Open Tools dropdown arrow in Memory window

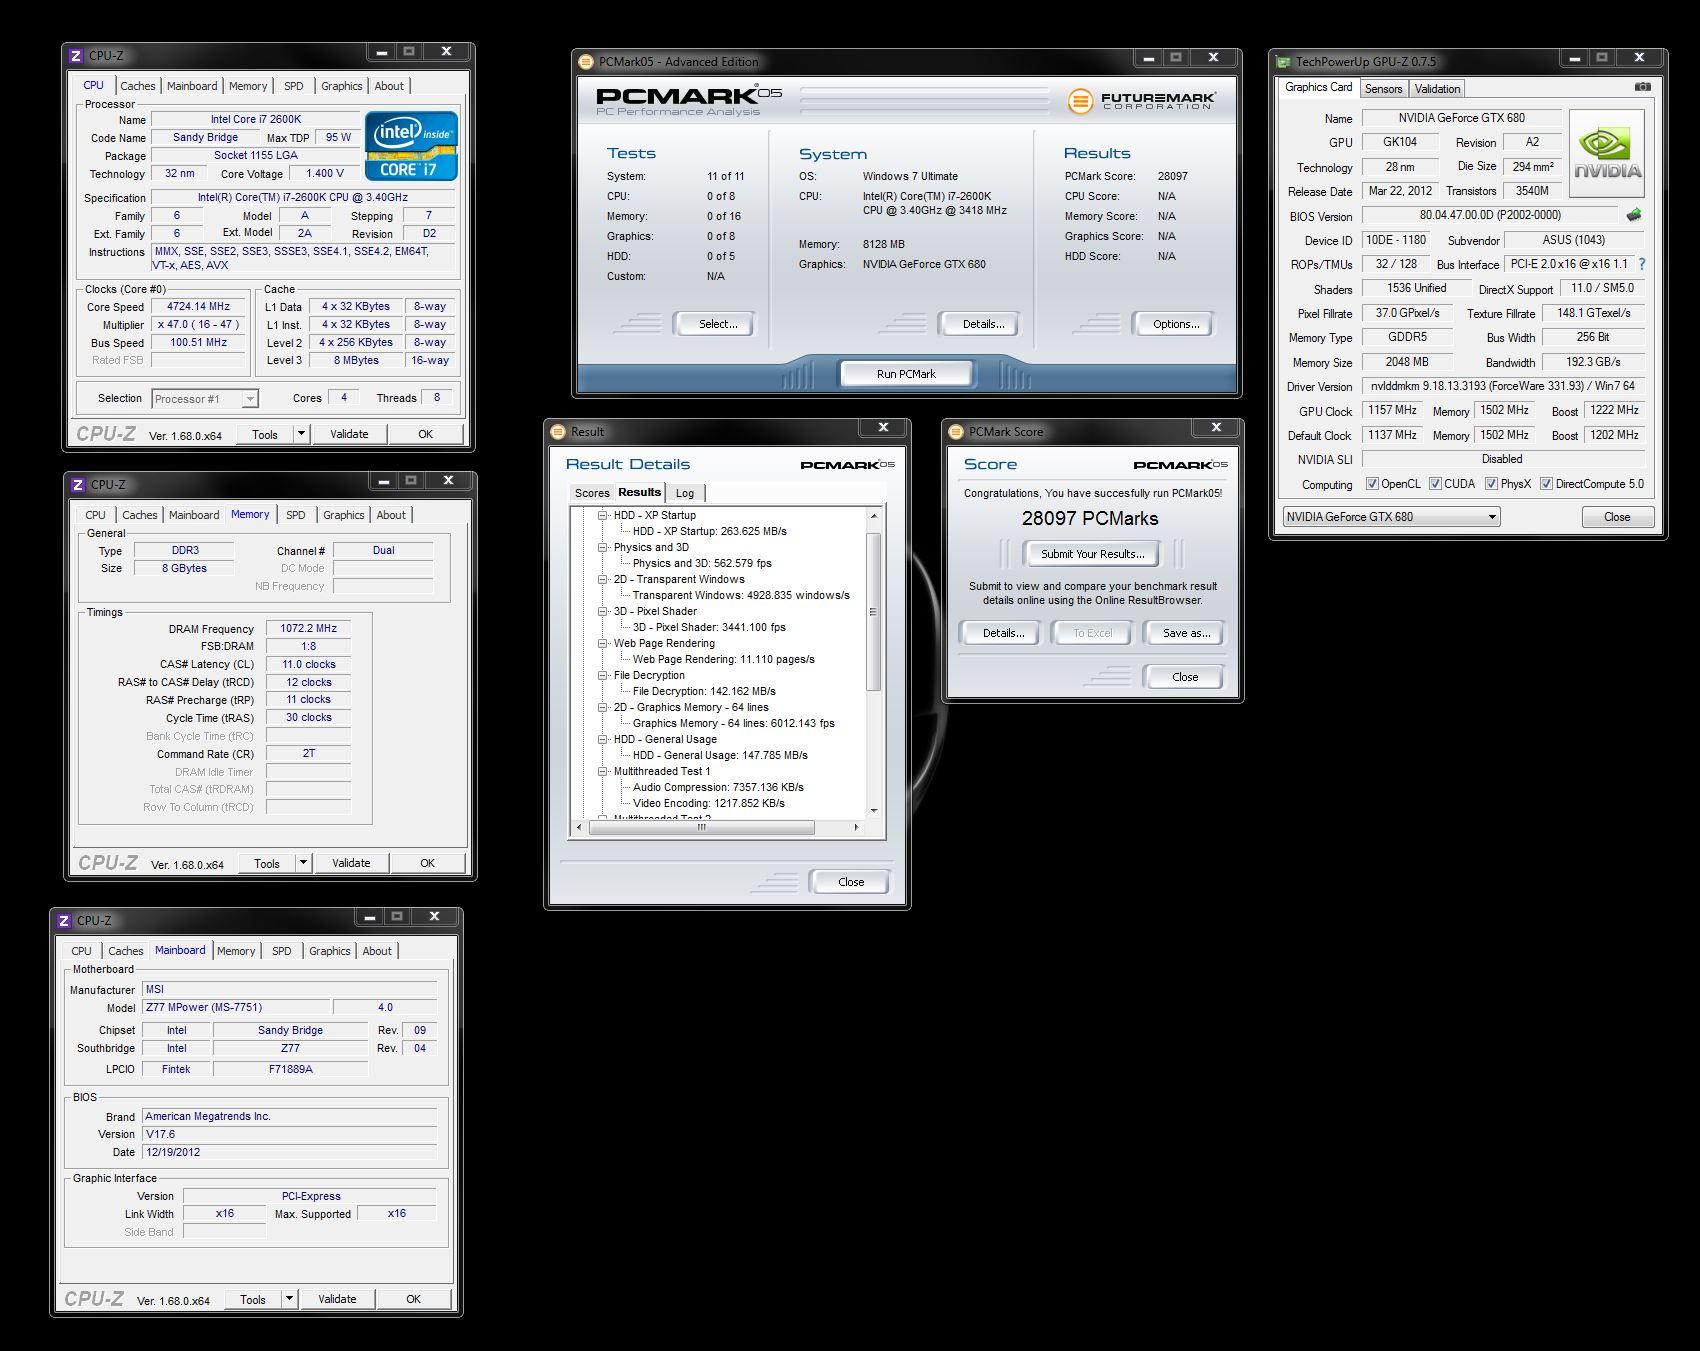click(x=303, y=863)
